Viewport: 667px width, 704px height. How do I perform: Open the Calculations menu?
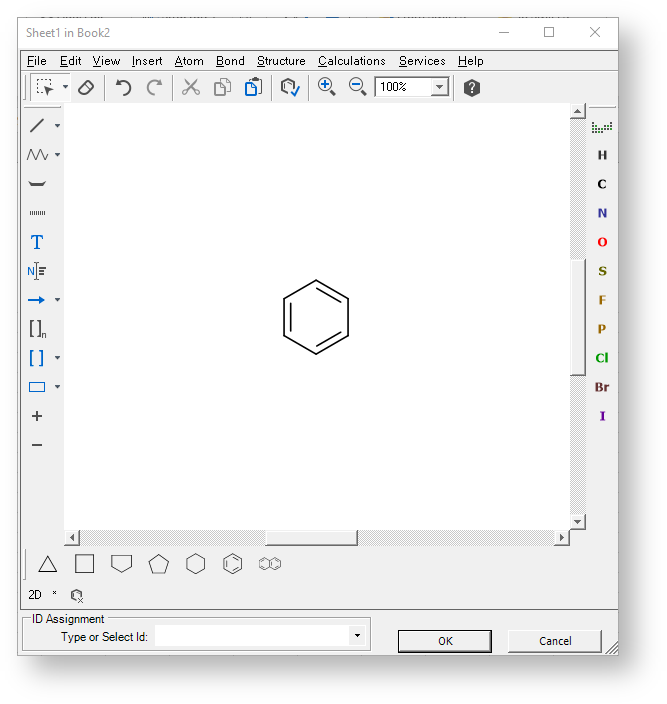pyautogui.click(x=351, y=61)
